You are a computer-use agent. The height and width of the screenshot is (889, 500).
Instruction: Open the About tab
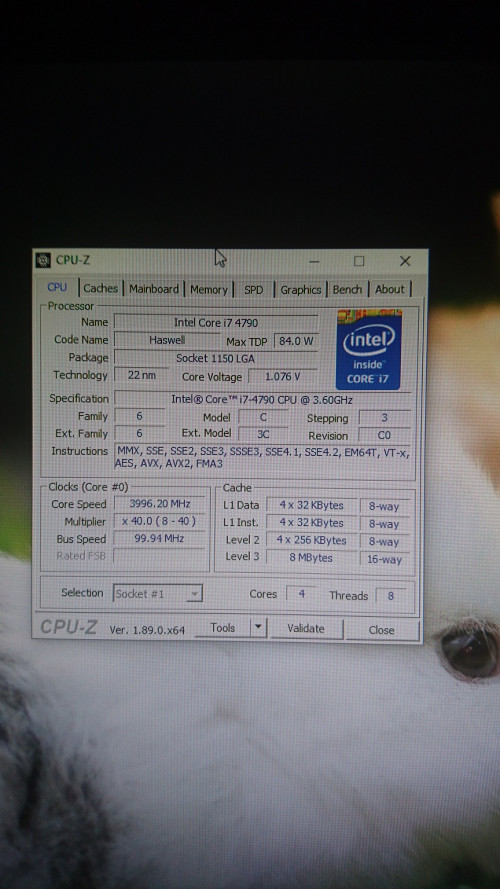390,289
